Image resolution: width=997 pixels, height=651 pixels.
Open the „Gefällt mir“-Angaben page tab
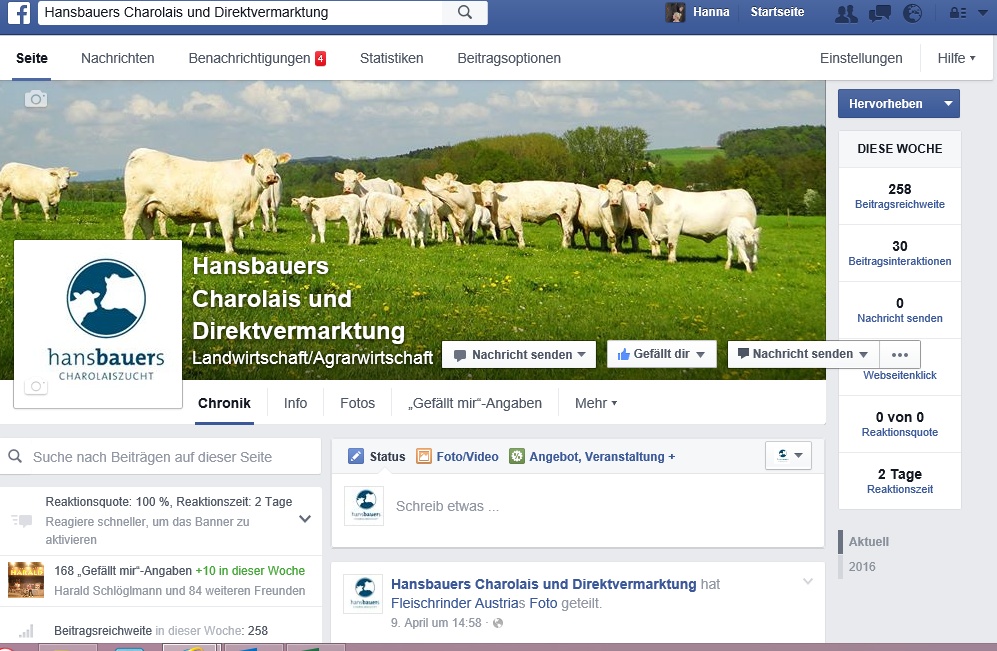tap(475, 404)
